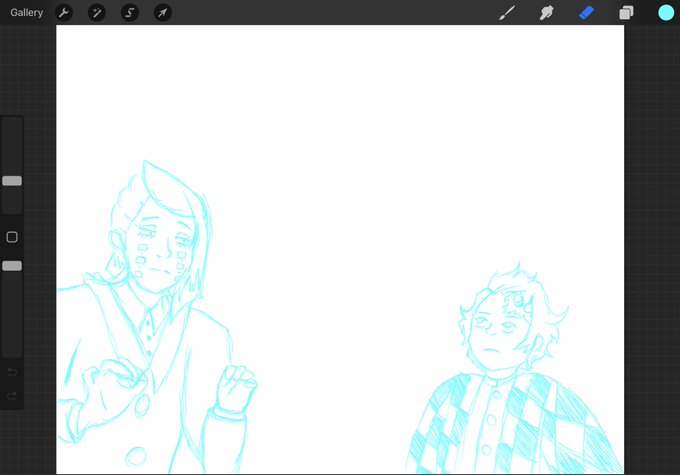Return to the Gallery

coord(26,13)
